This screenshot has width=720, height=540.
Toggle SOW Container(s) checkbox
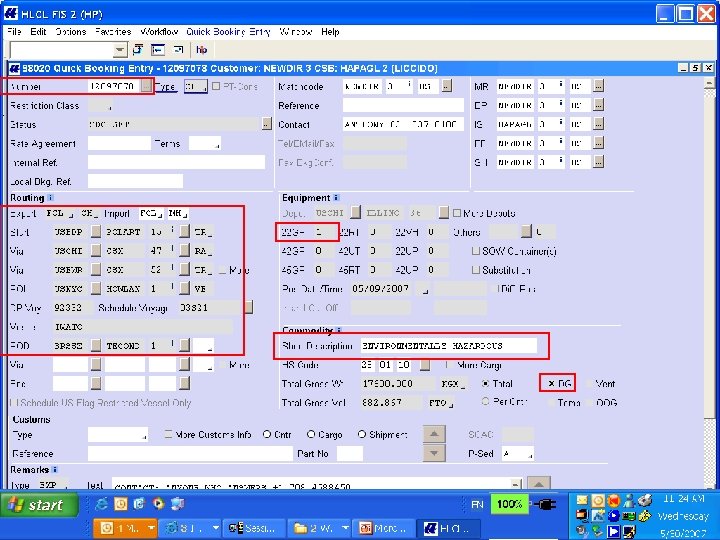pos(476,251)
